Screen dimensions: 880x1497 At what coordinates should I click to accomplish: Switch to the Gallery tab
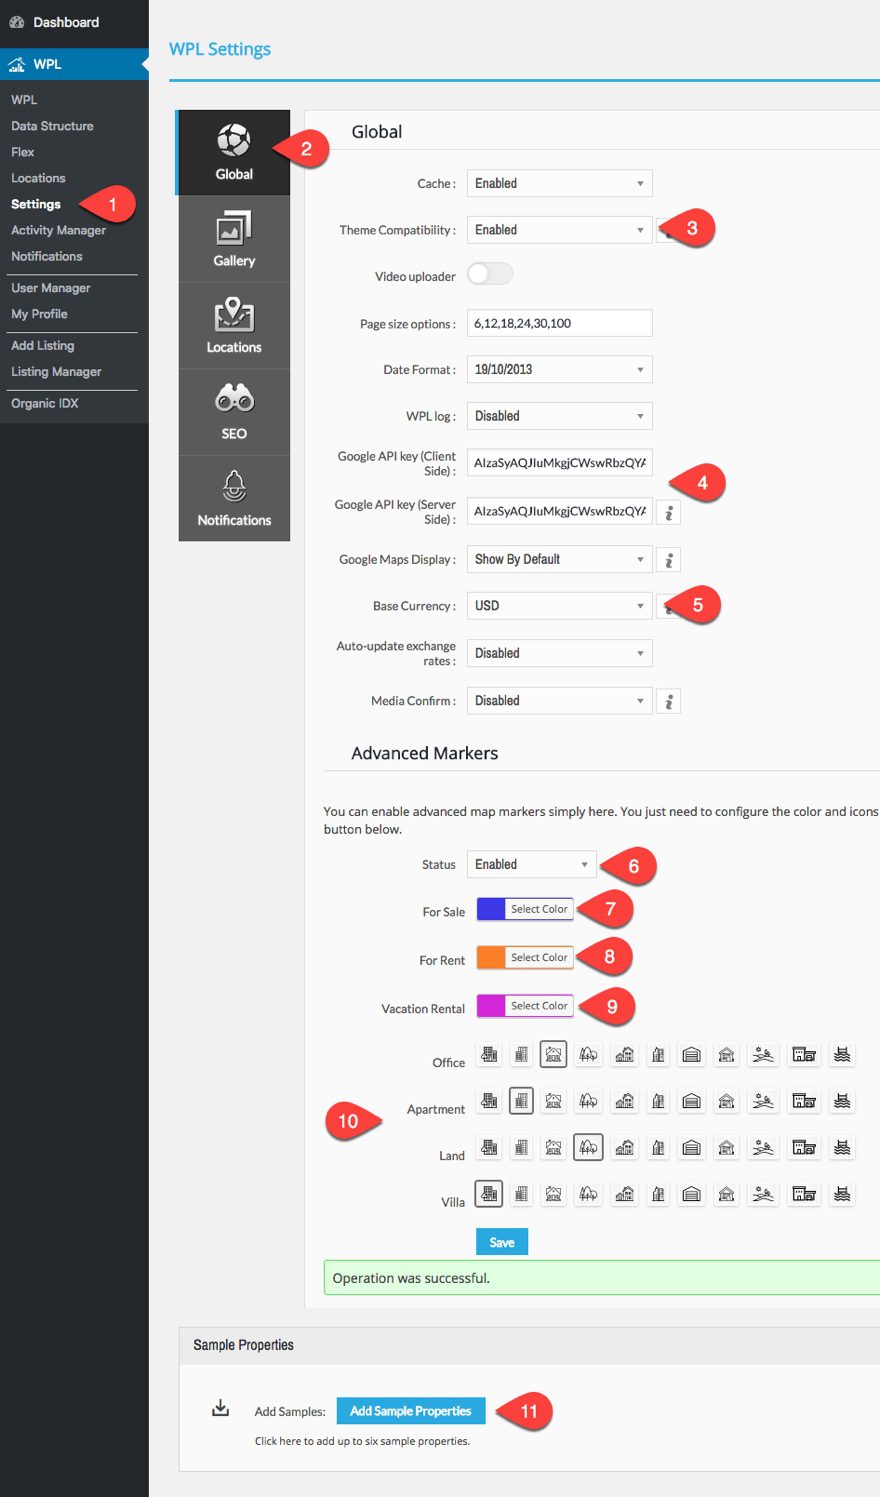click(234, 238)
